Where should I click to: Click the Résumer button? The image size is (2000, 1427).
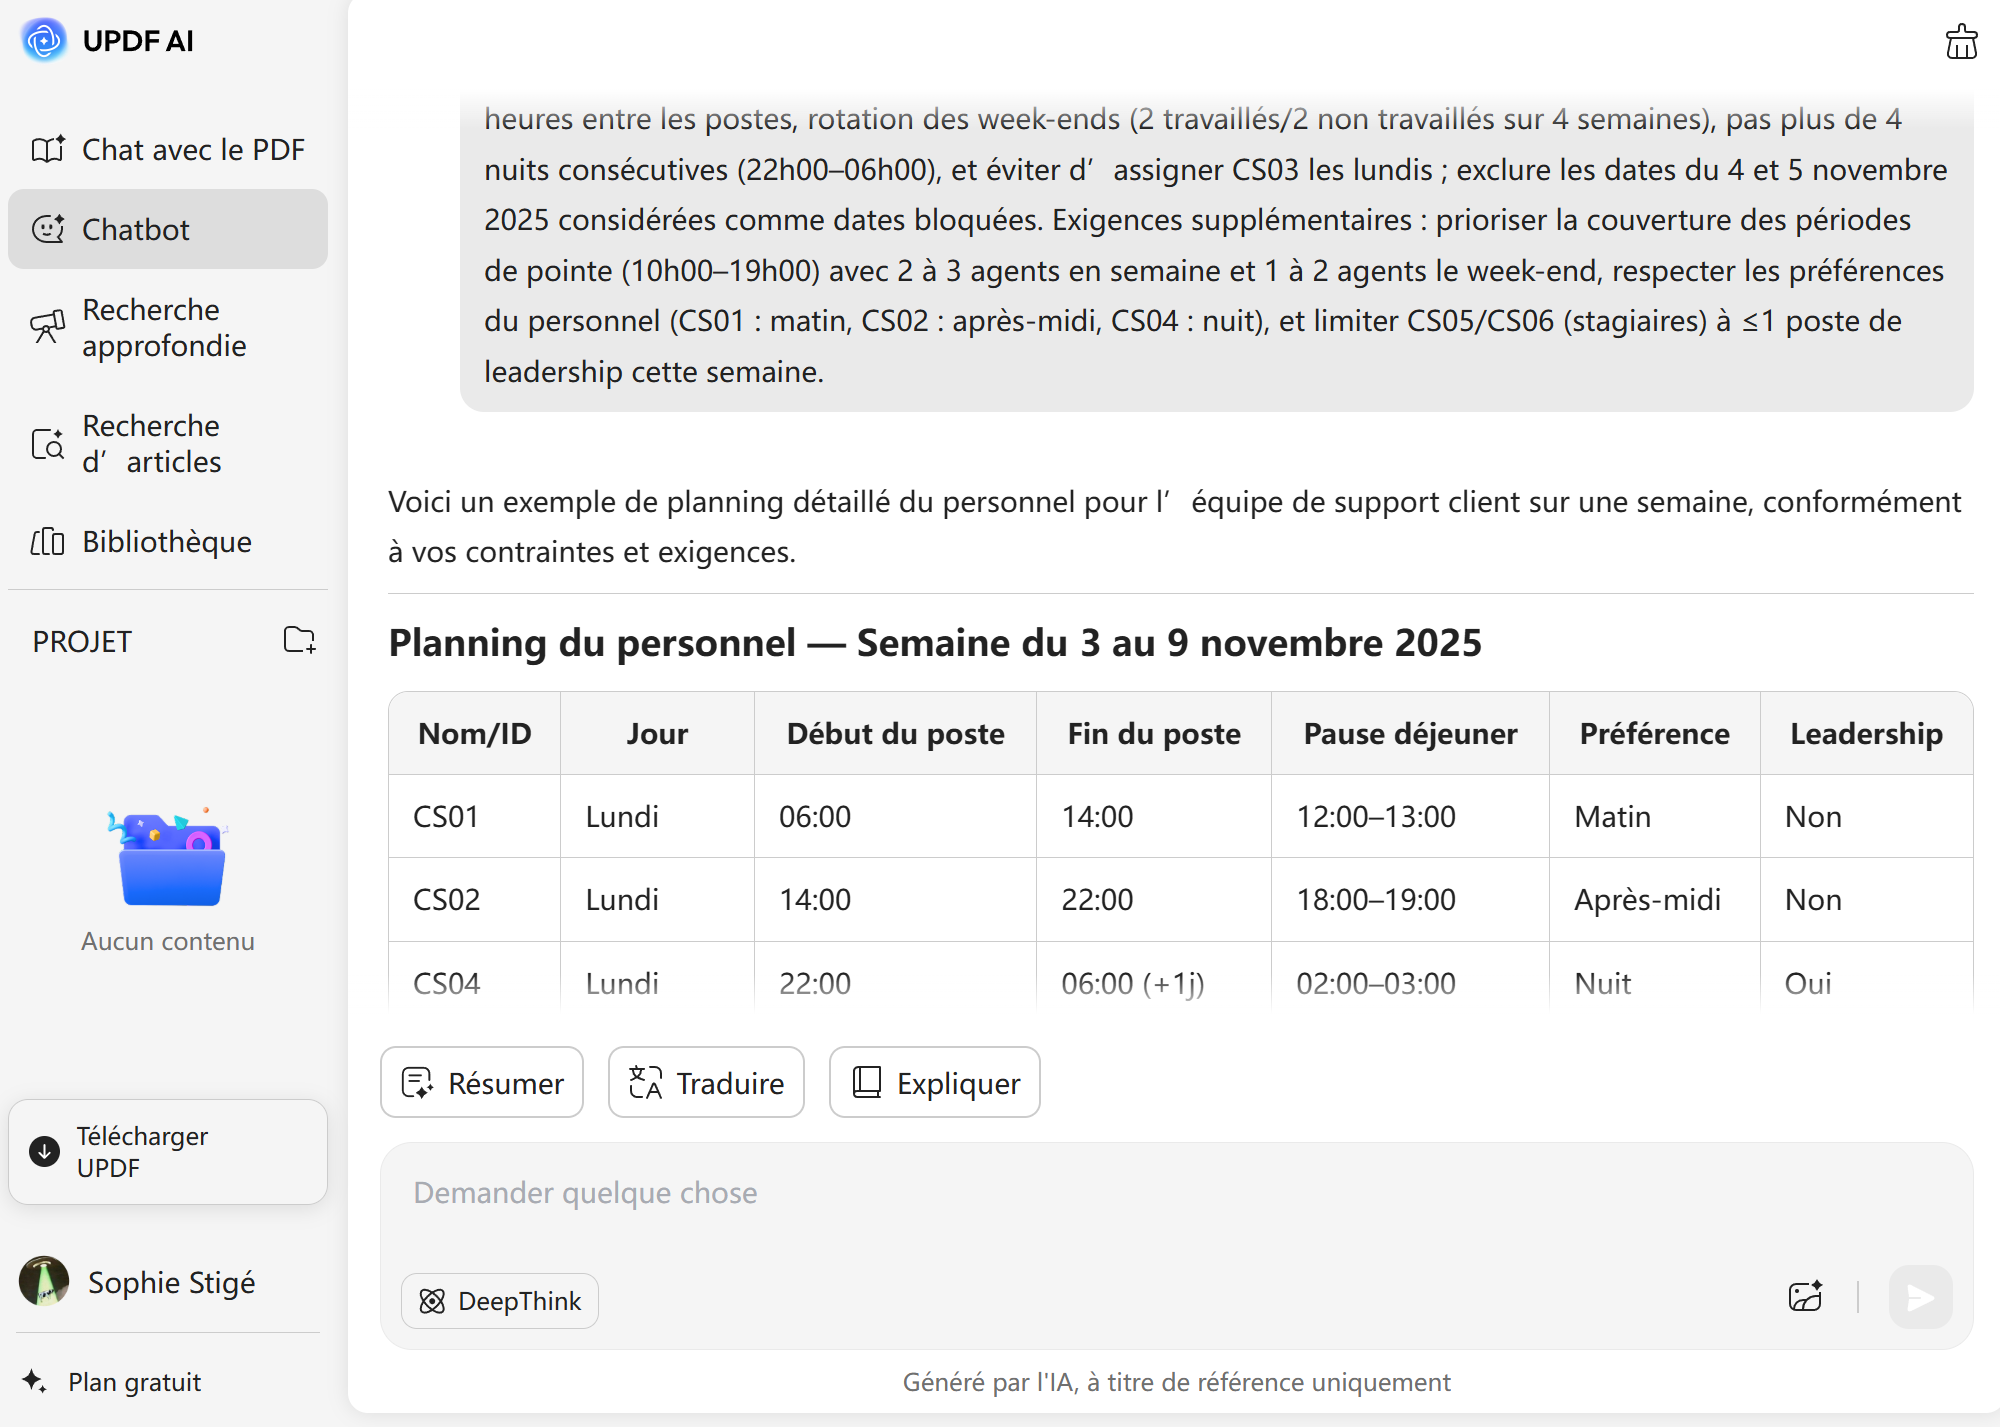coord(482,1083)
